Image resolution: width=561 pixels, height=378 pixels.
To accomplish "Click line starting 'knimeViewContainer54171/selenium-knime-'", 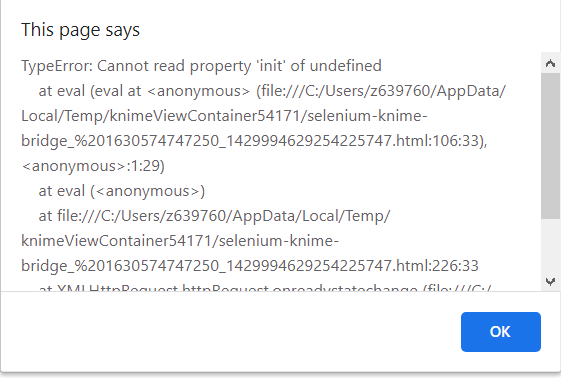I will [x=180, y=241].
